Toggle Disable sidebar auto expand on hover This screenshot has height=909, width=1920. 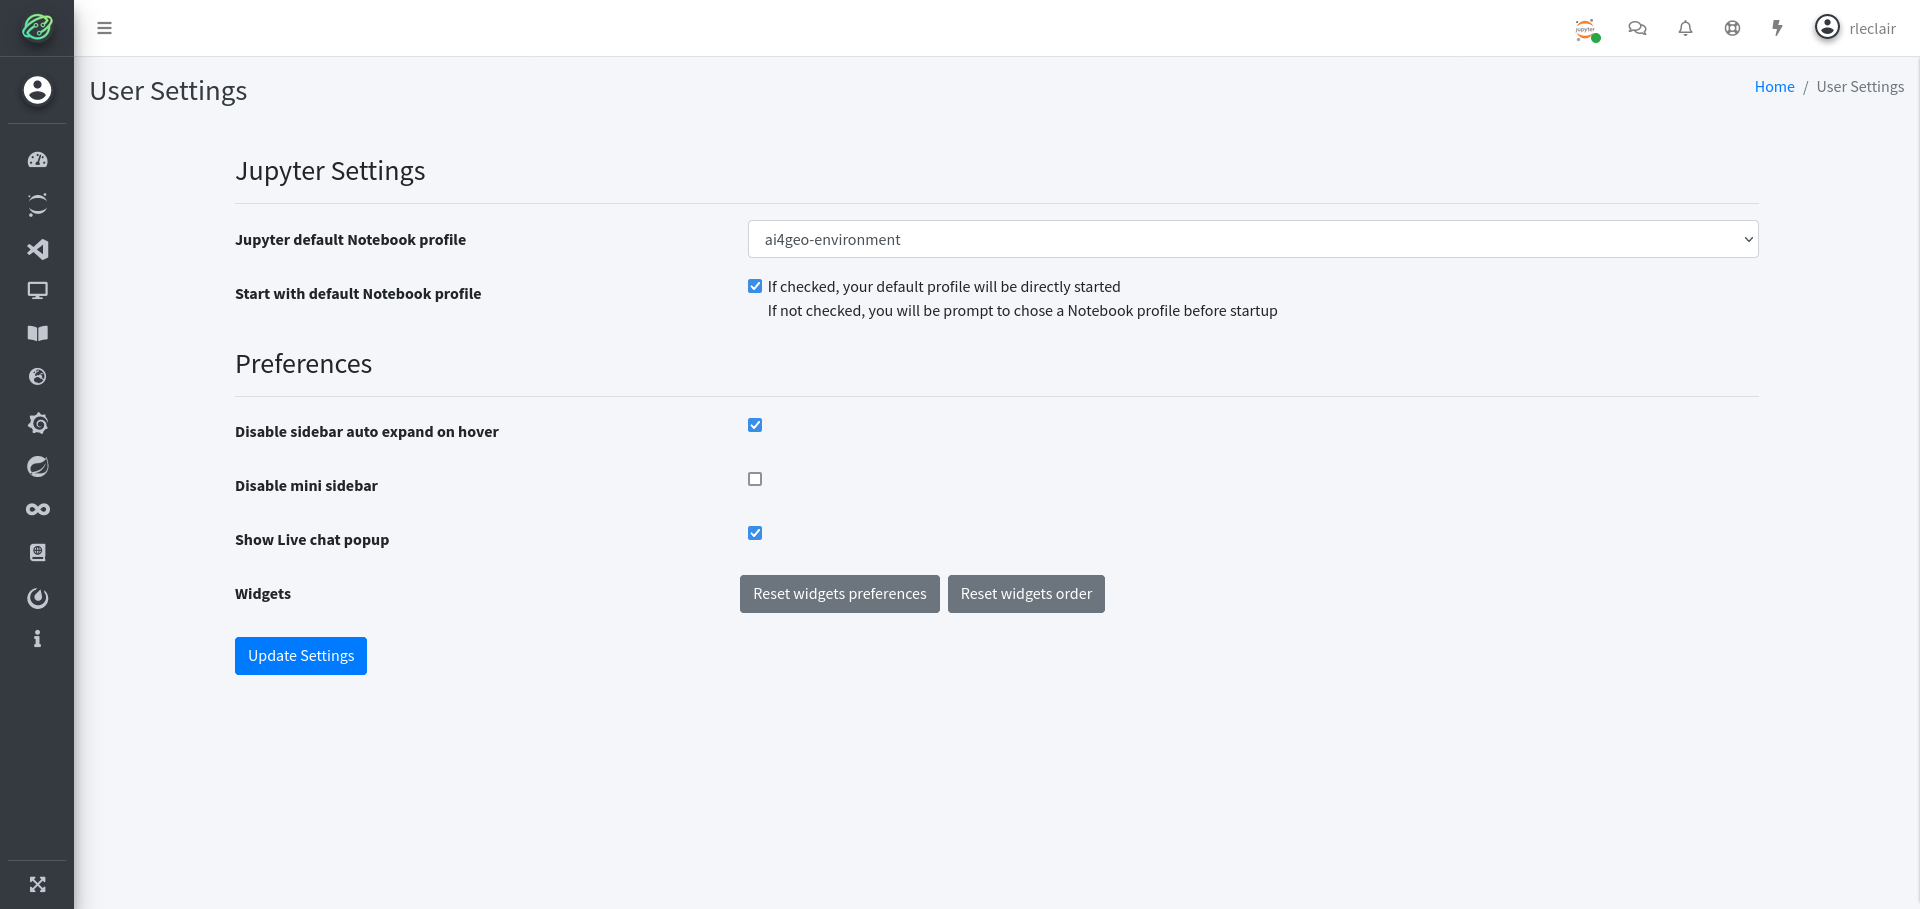click(x=755, y=425)
